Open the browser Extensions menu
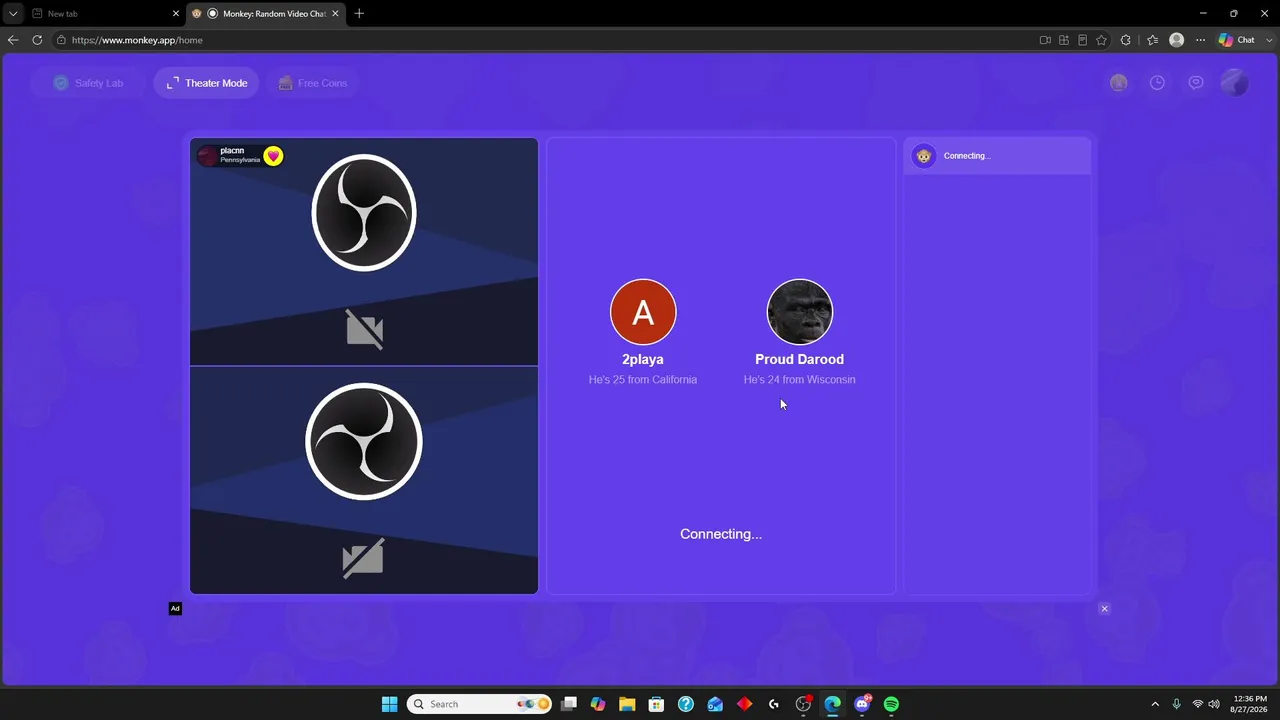Viewport: 1280px width, 720px height. [1126, 40]
